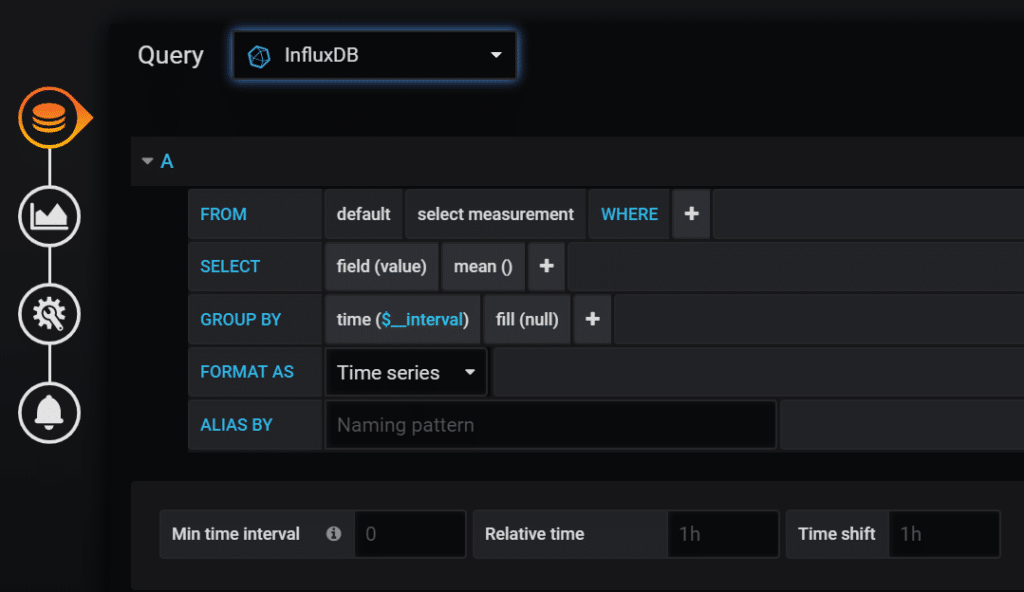Add a SELECT function with plus icon
This screenshot has width=1024, height=592.
click(x=547, y=266)
